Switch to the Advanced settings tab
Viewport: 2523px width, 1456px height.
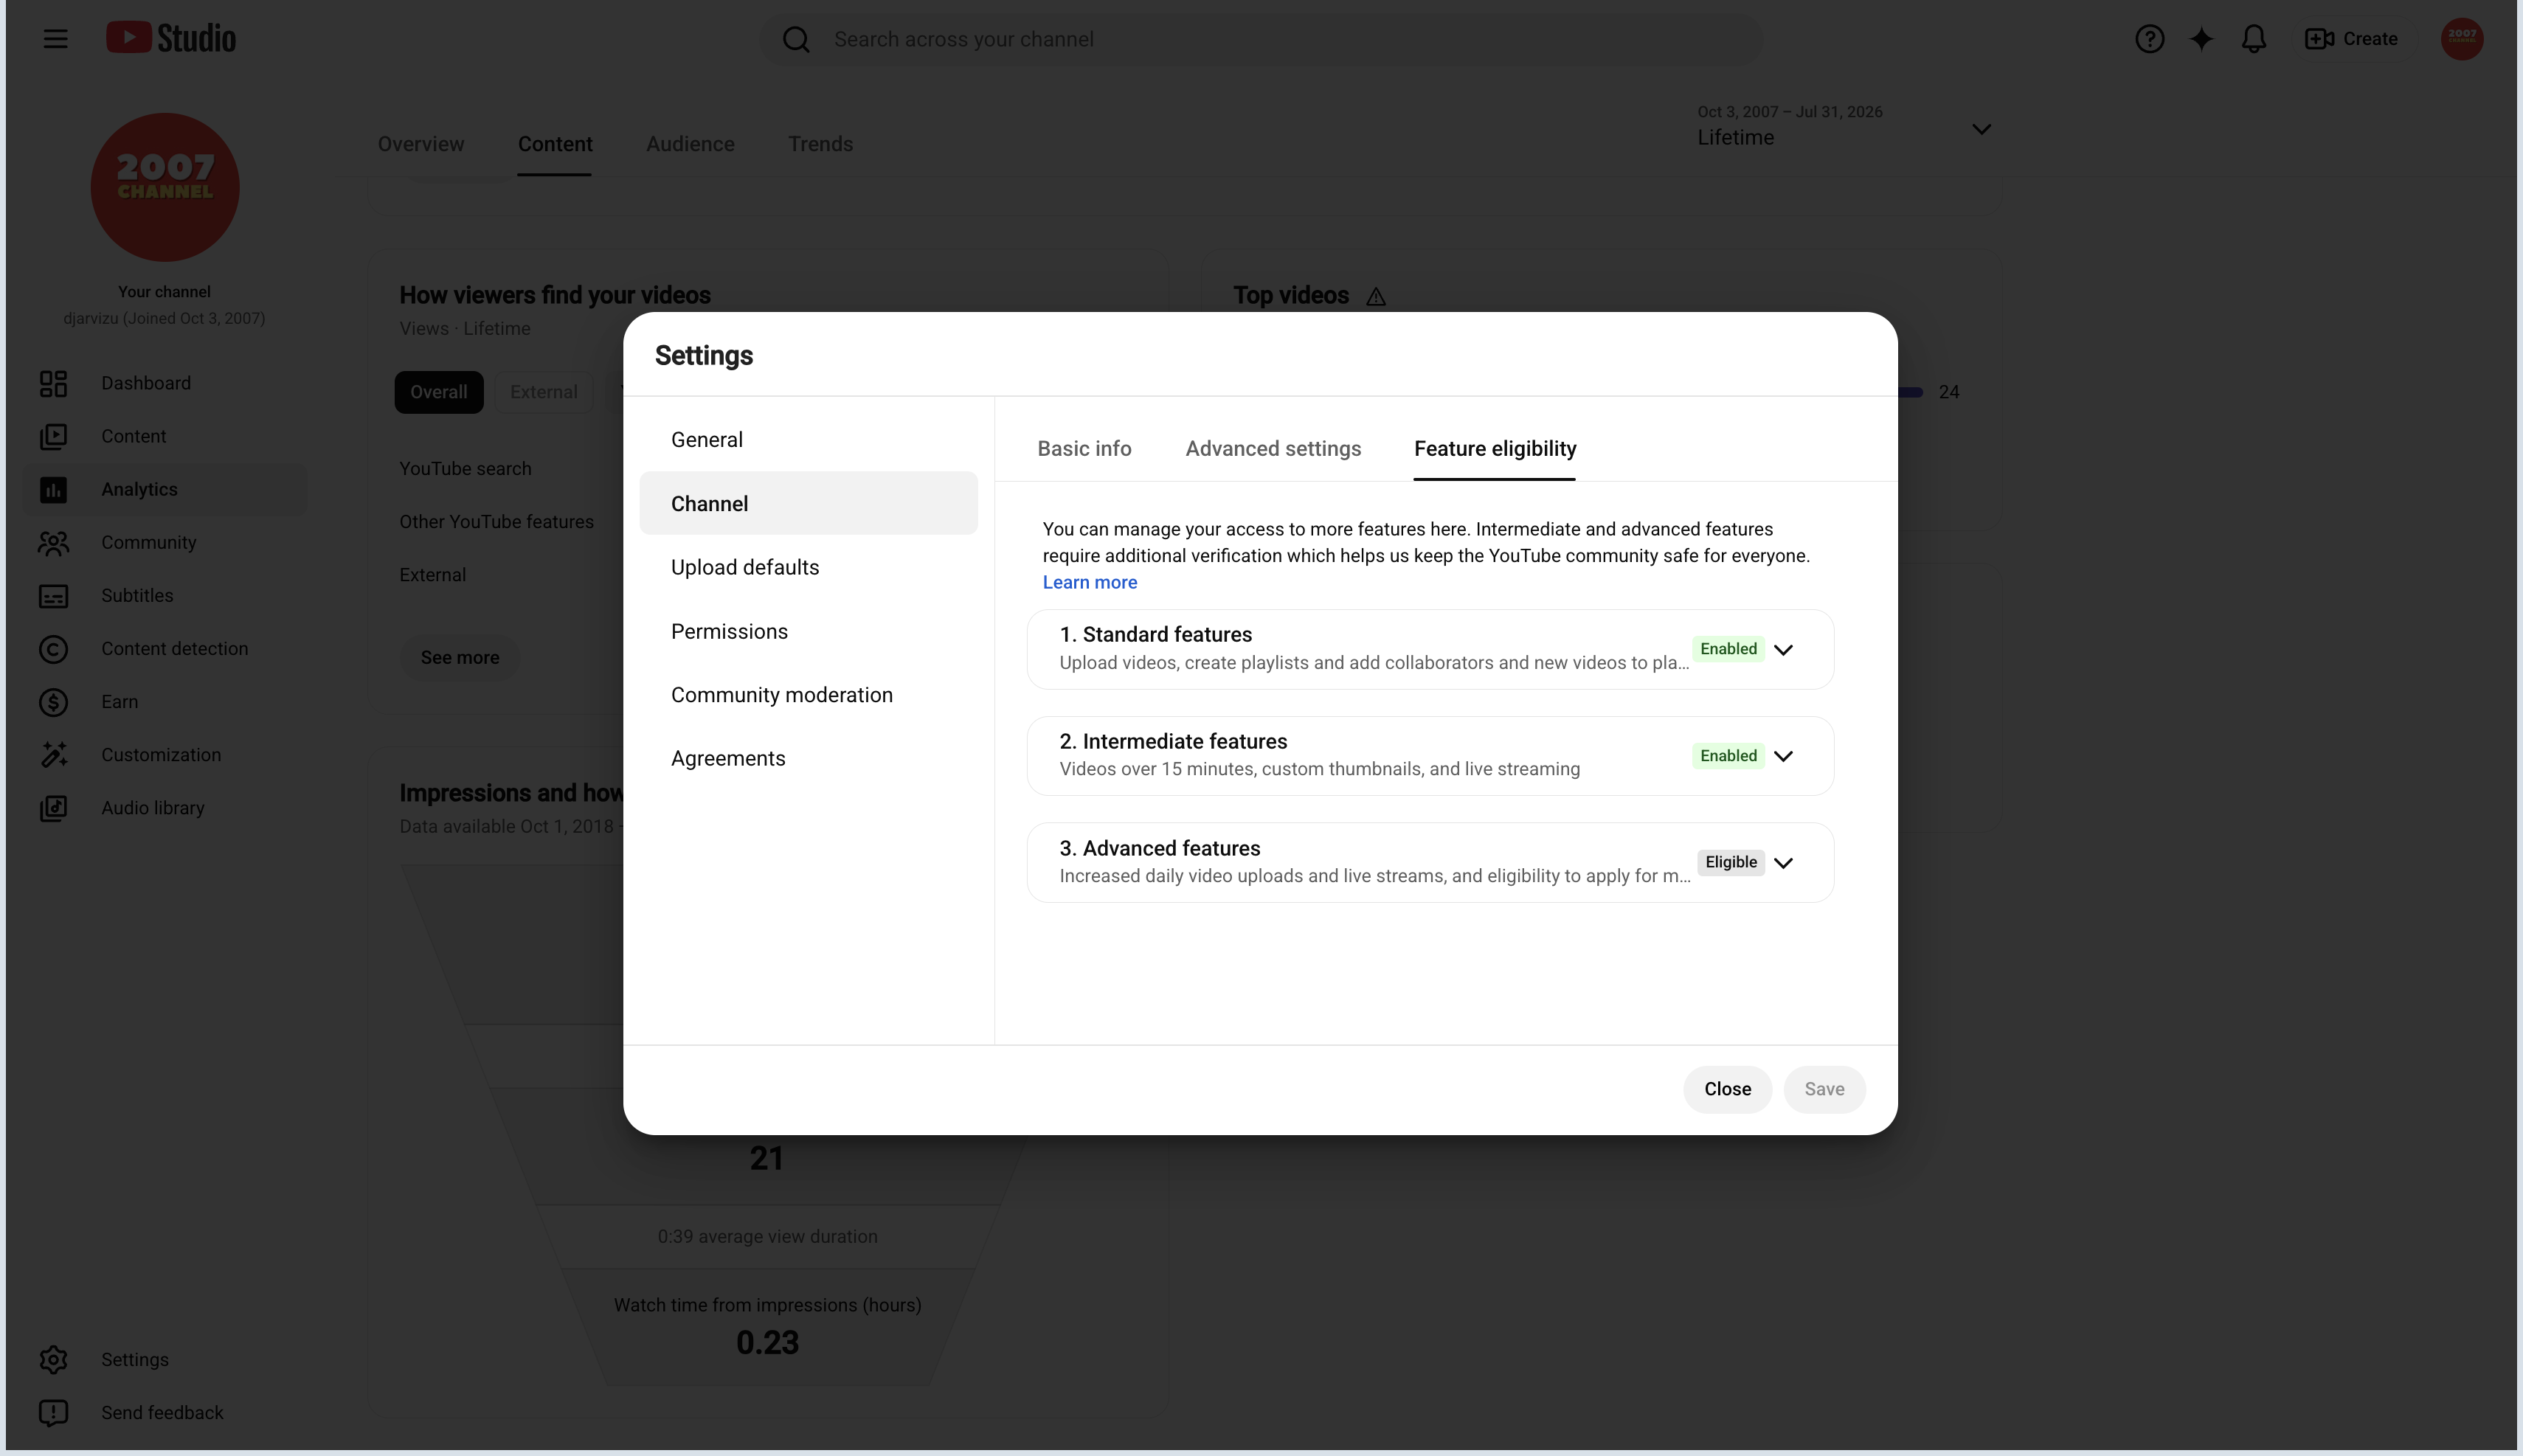[x=1273, y=449]
